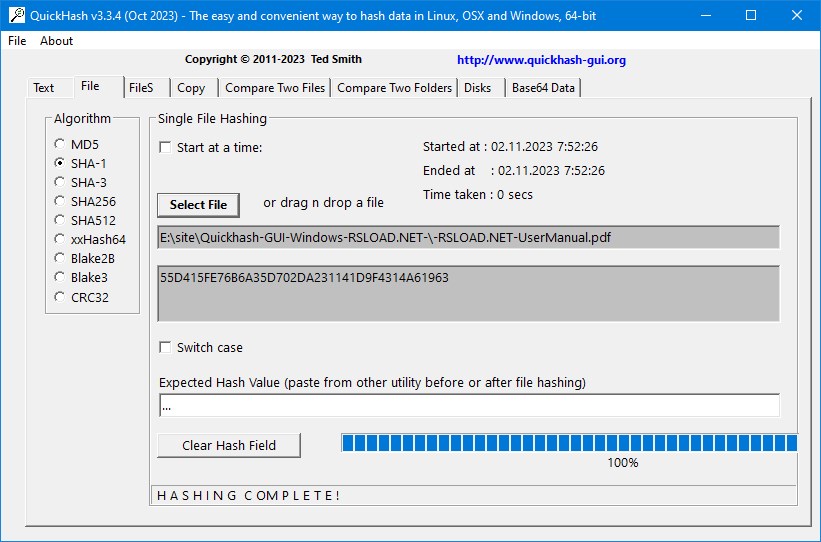The height and width of the screenshot is (542, 821).
Task: Enable the Start at a time checkbox
Action: click(x=166, y=148)
